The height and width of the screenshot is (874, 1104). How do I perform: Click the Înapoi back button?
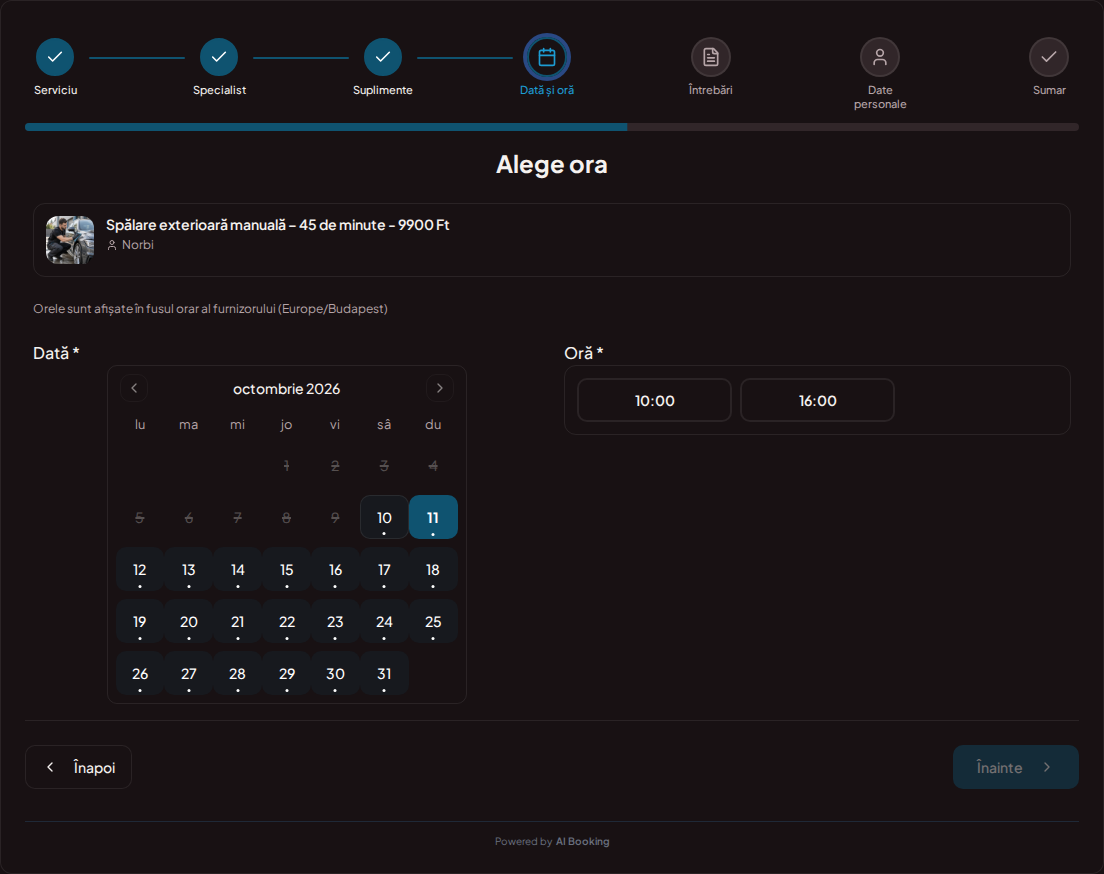coord(78,767)
